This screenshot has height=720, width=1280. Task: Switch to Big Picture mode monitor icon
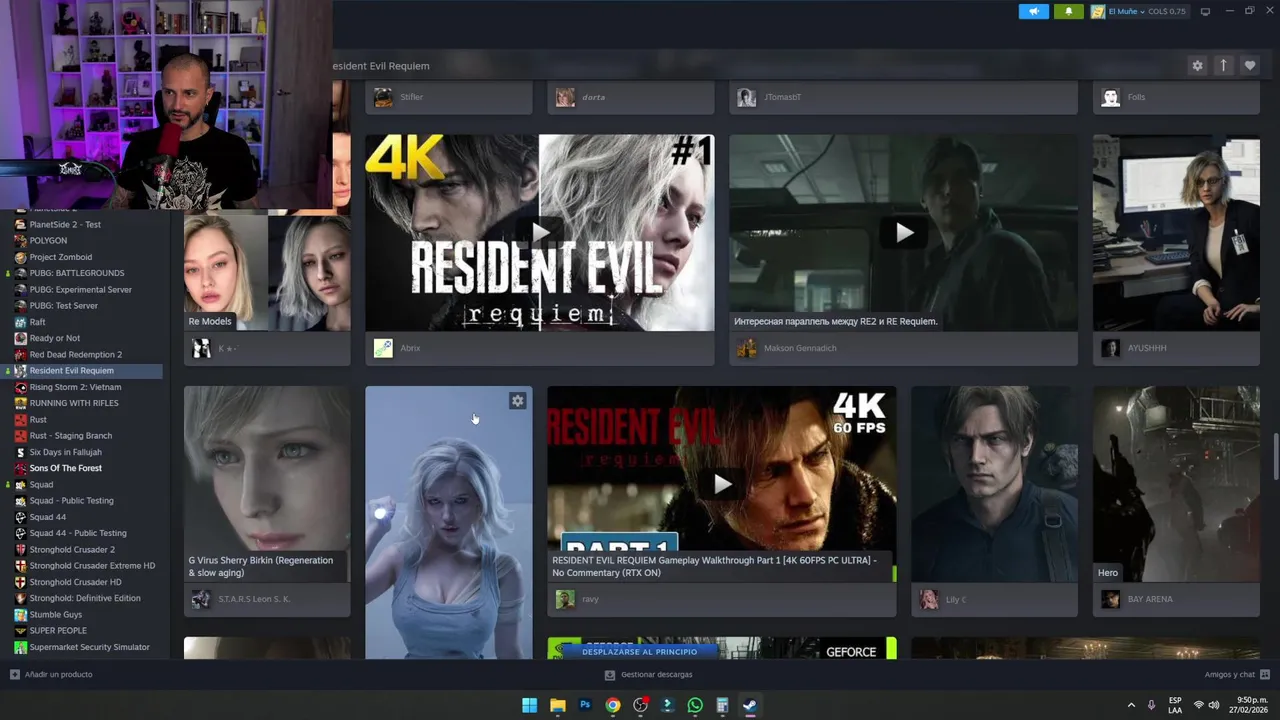pyautogui.click(x=1205, y=11)
